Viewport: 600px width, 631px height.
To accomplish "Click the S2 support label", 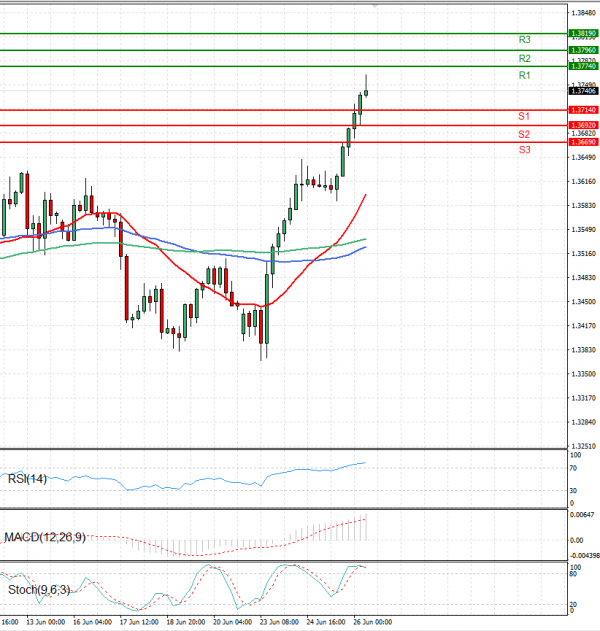I will (524, 134).
